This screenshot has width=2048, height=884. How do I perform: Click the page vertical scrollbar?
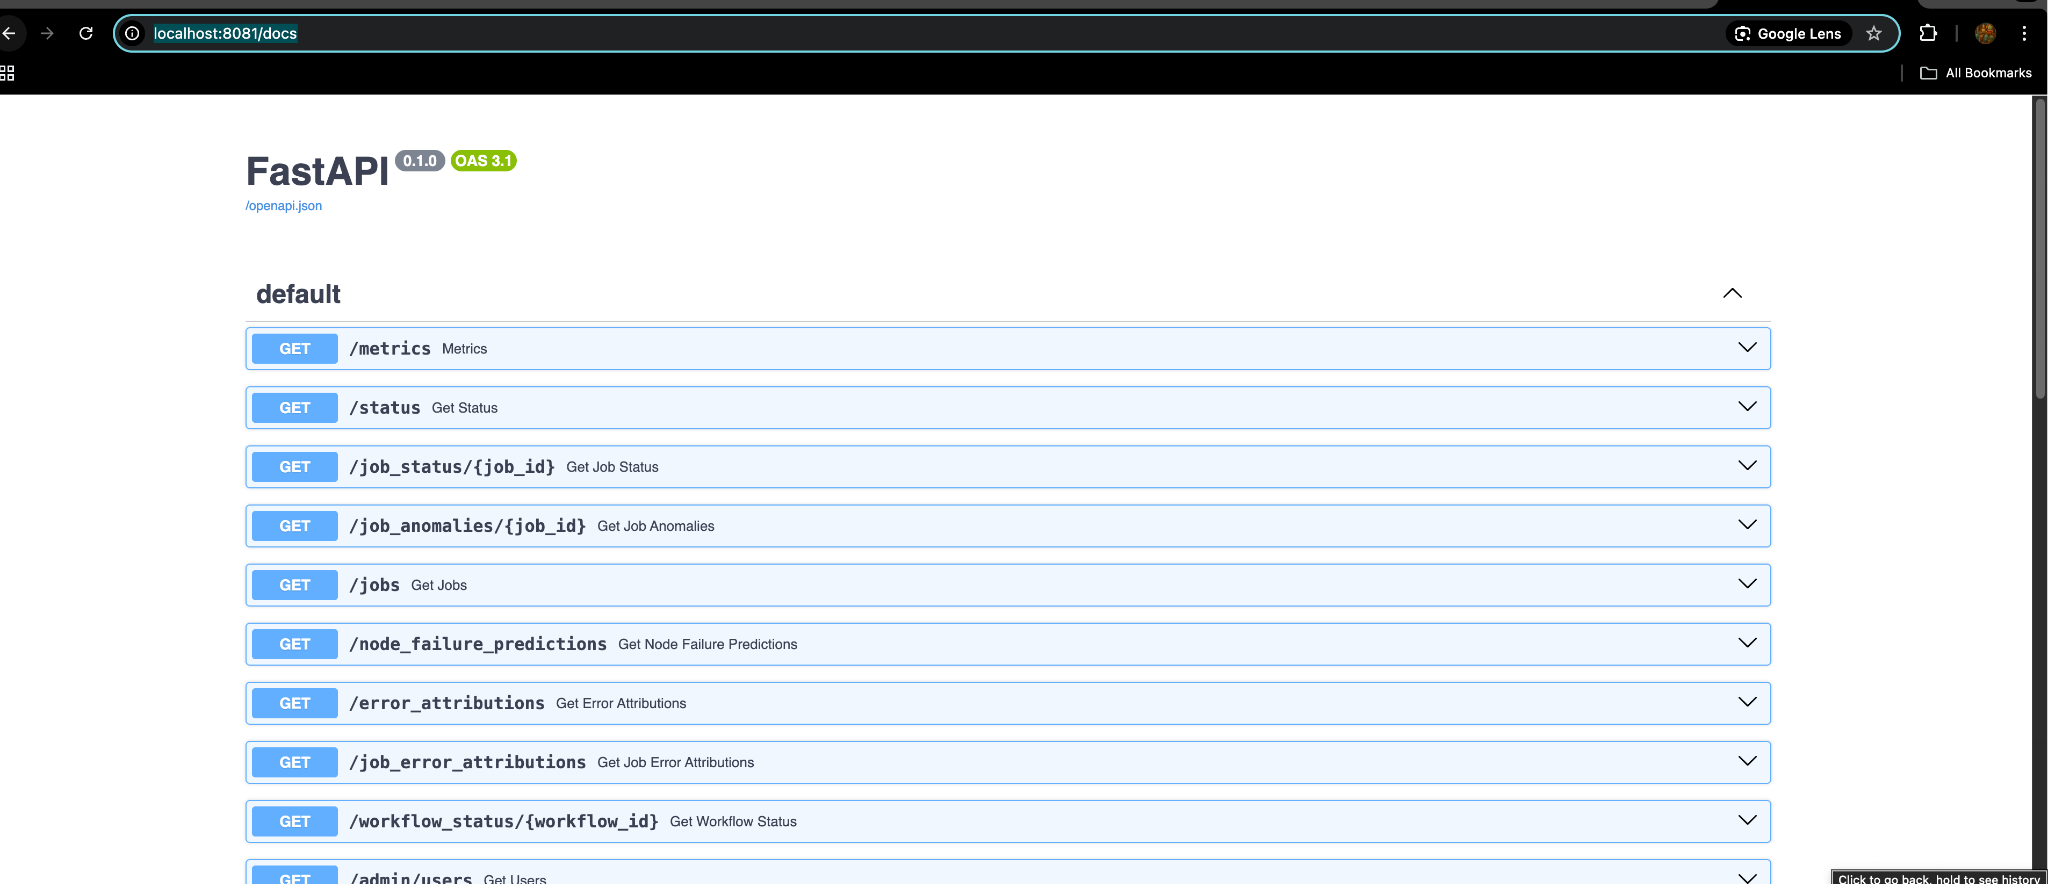(2040, 250)
